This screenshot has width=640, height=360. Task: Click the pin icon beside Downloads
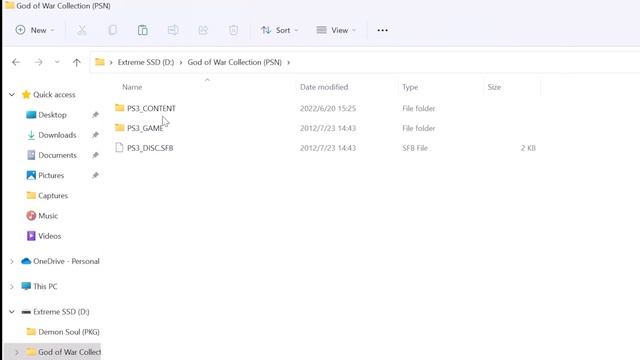(96, 135)
